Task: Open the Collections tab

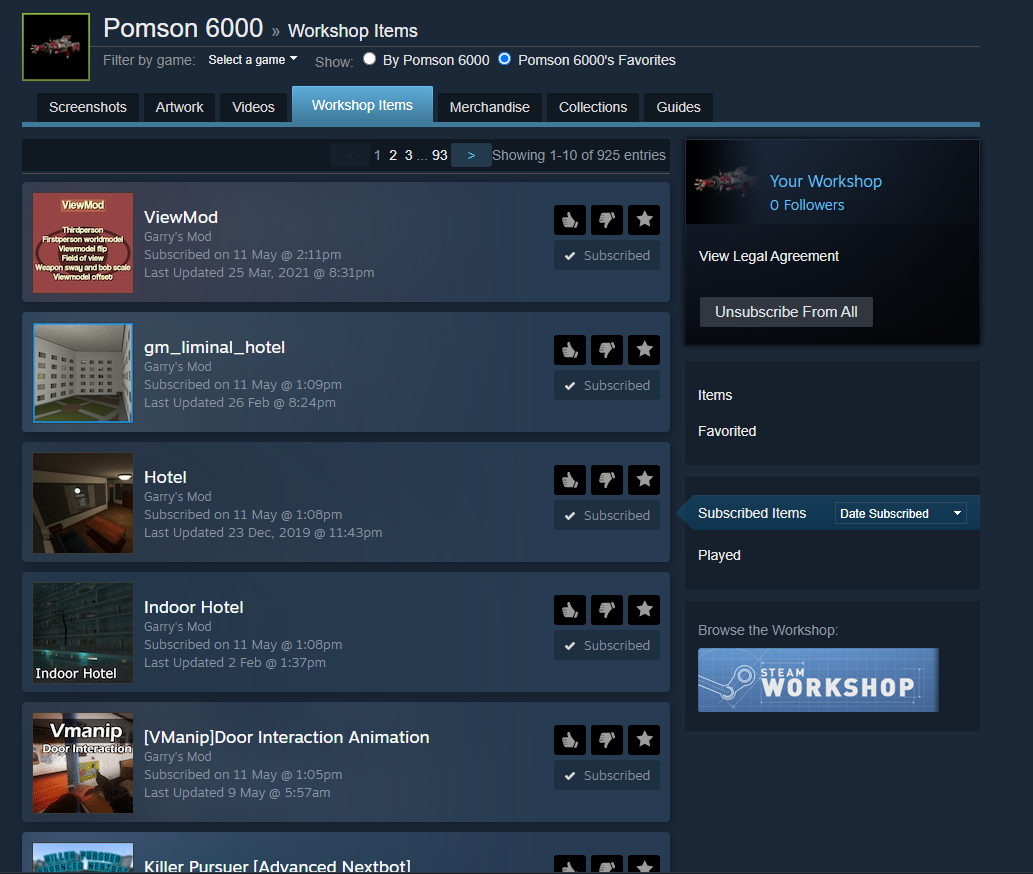Action: tap(593, 107)
